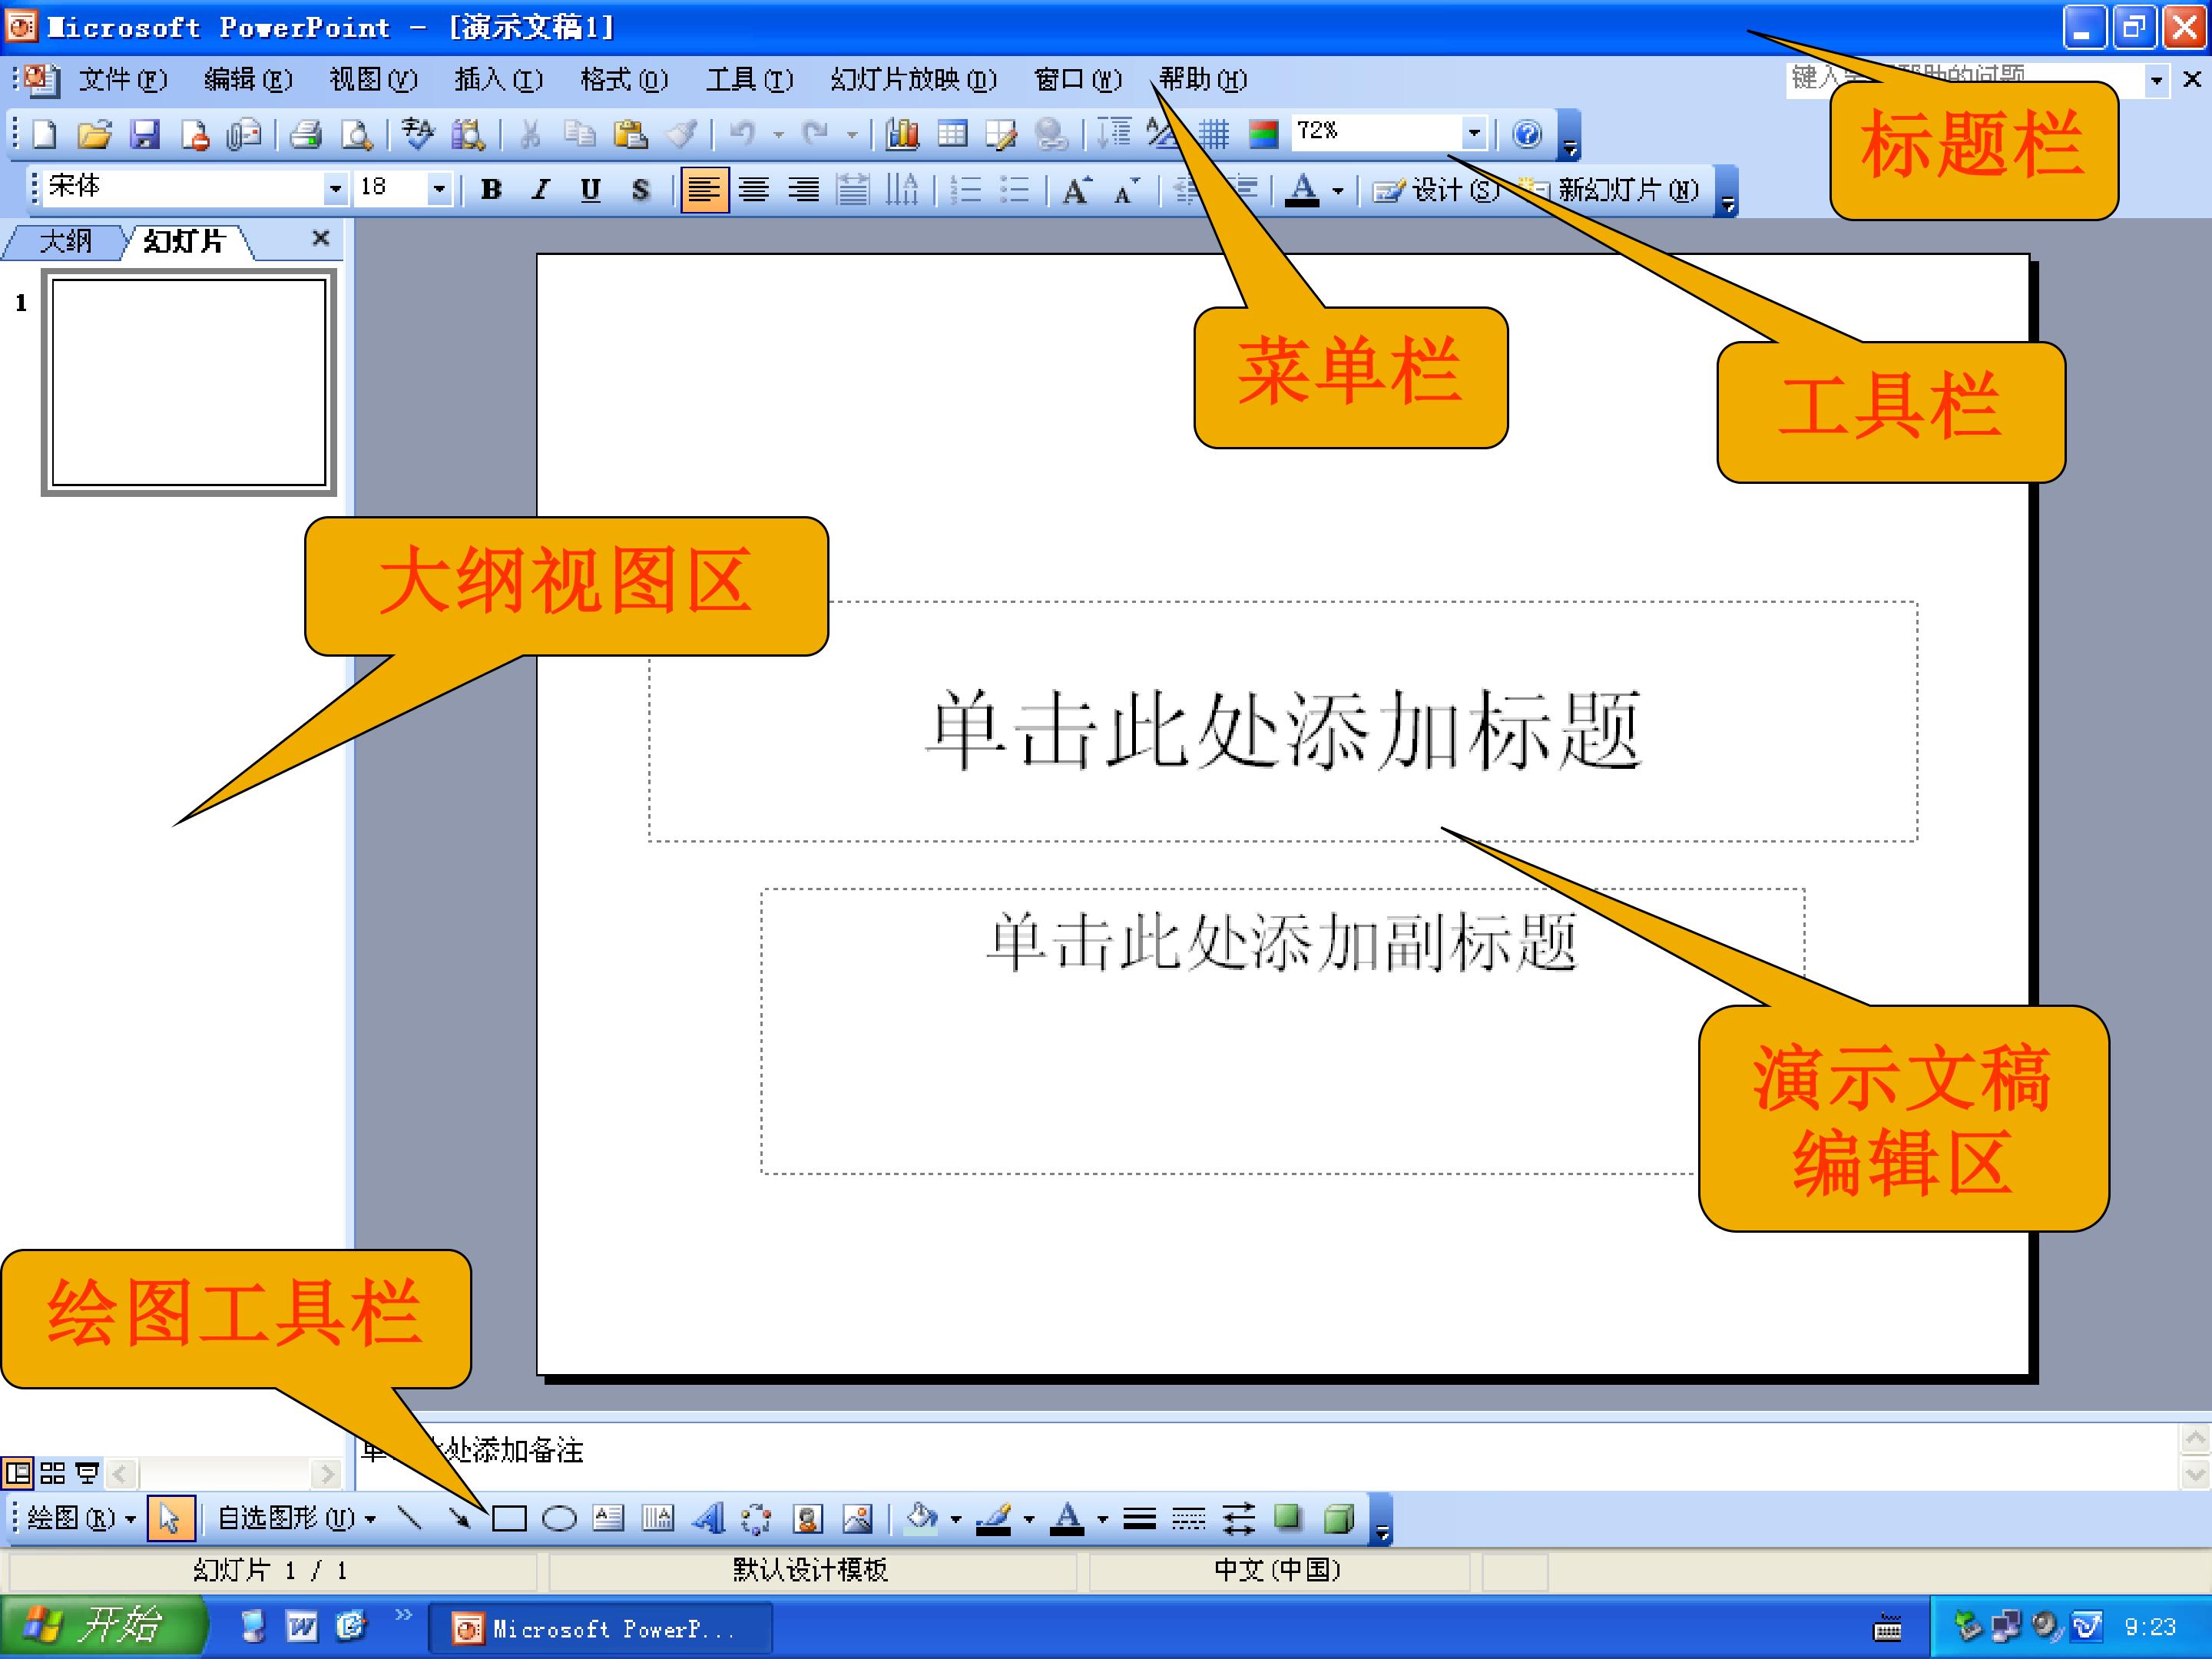
Task: Open the 插入 (Insert) menu
Action: (x=498, y=79)
